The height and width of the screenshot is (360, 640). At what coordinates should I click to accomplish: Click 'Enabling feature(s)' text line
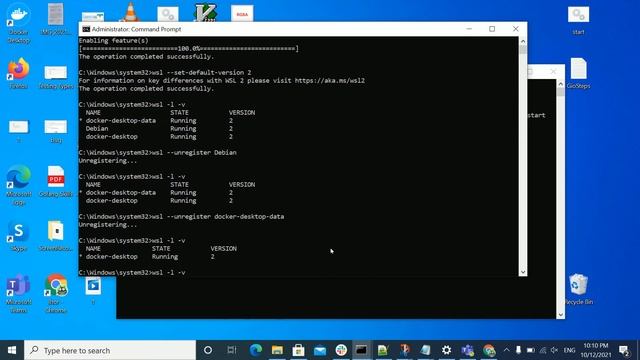[113, 40]
